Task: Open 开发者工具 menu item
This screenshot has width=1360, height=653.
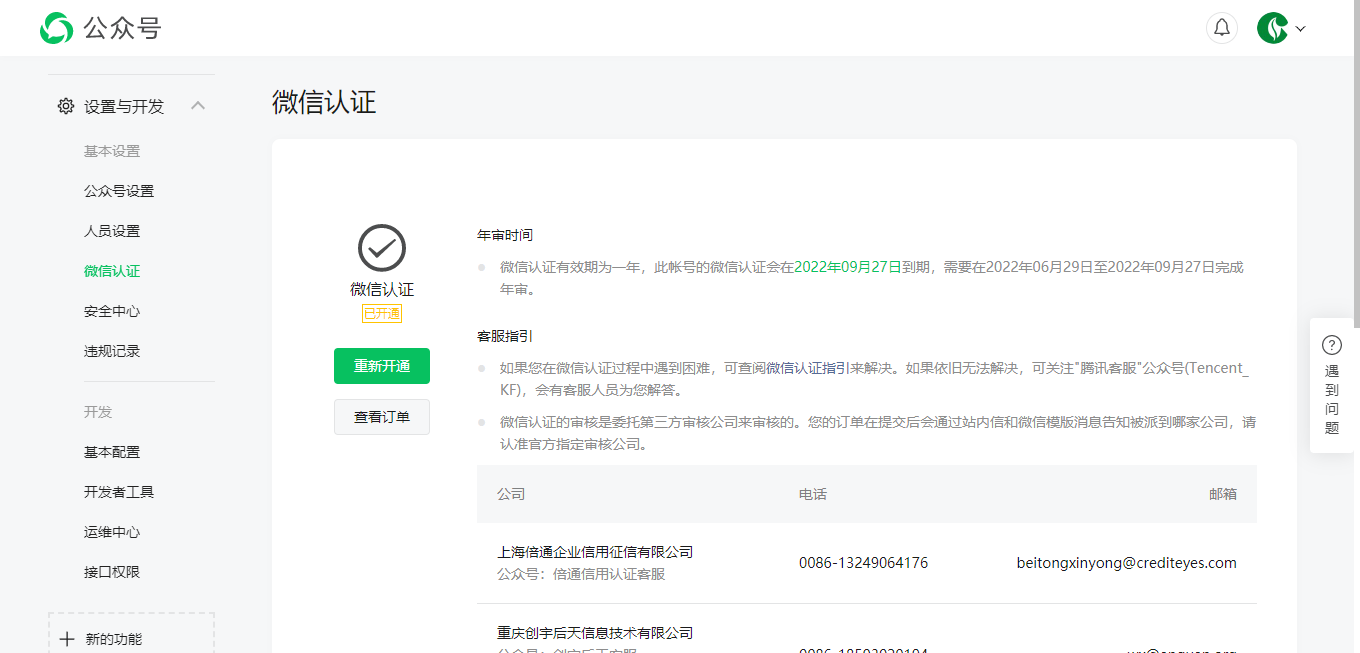Action: tap(119, 492)
